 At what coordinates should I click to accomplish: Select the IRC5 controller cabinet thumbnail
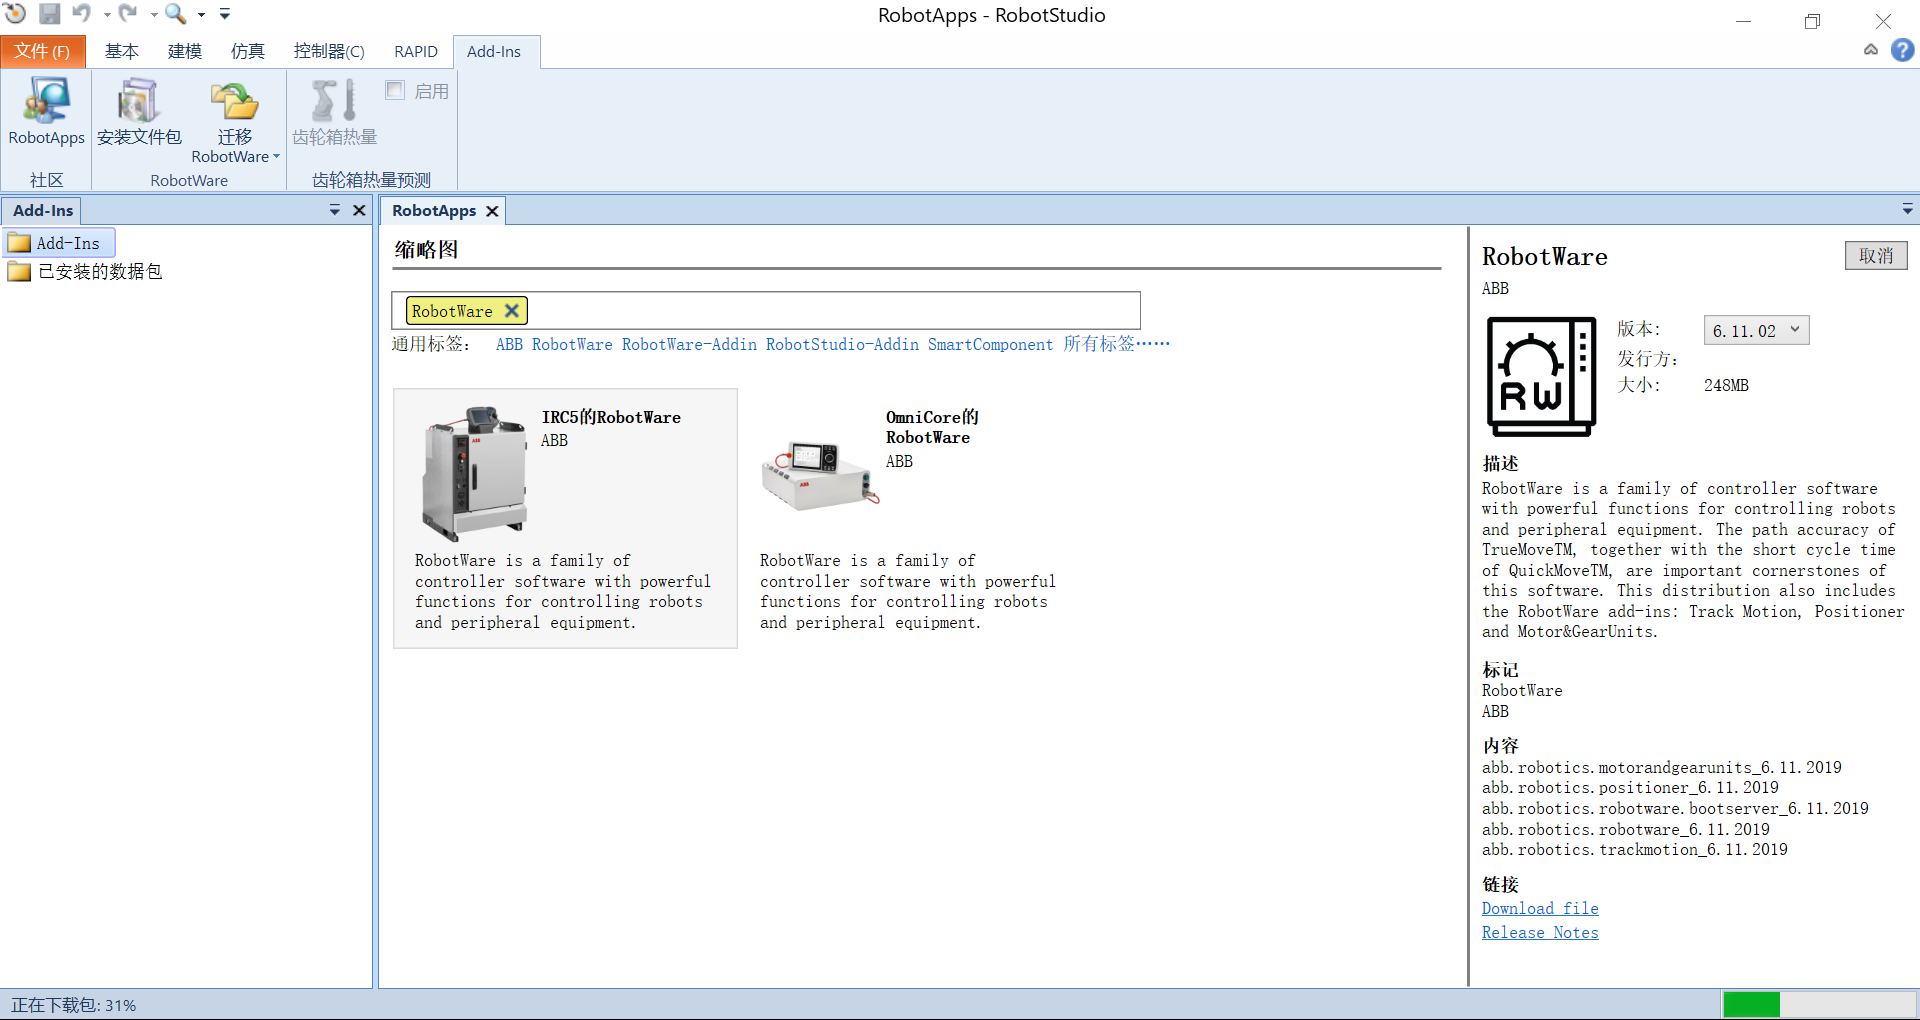pos(474,472)
